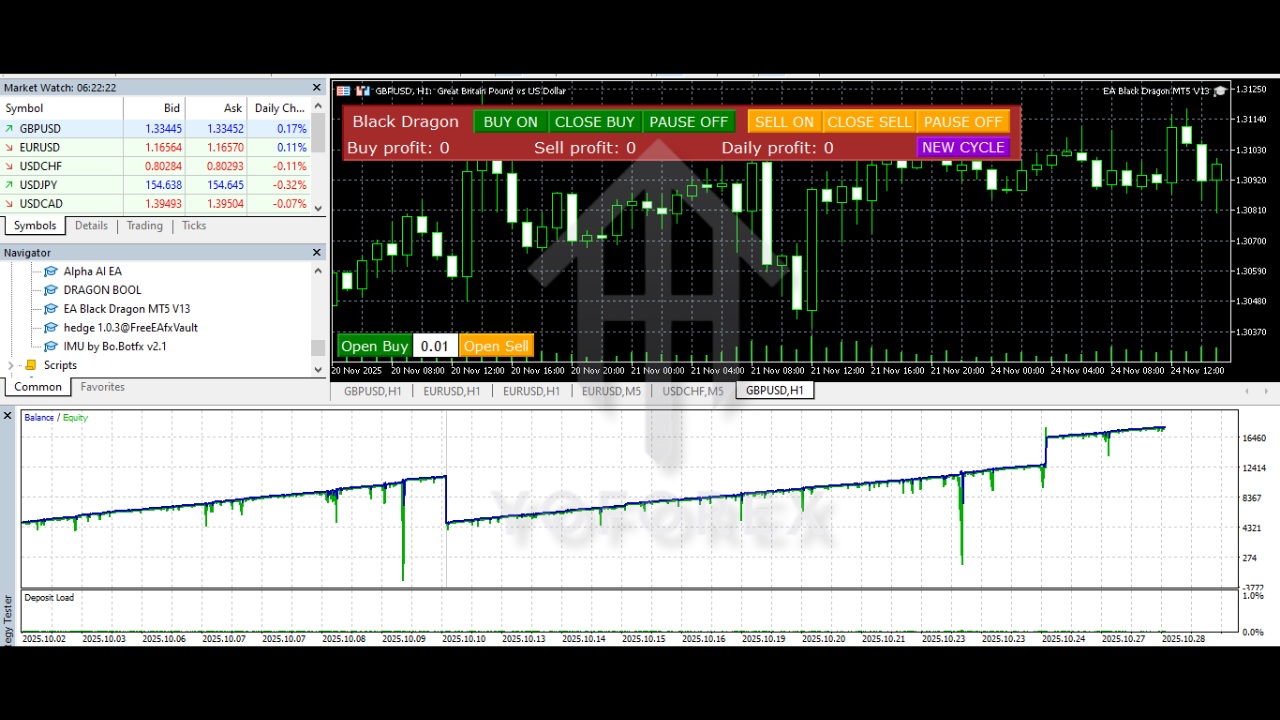Toggle the green BUY ON switch
1280x720 pixels.
[x=510, y=122]
